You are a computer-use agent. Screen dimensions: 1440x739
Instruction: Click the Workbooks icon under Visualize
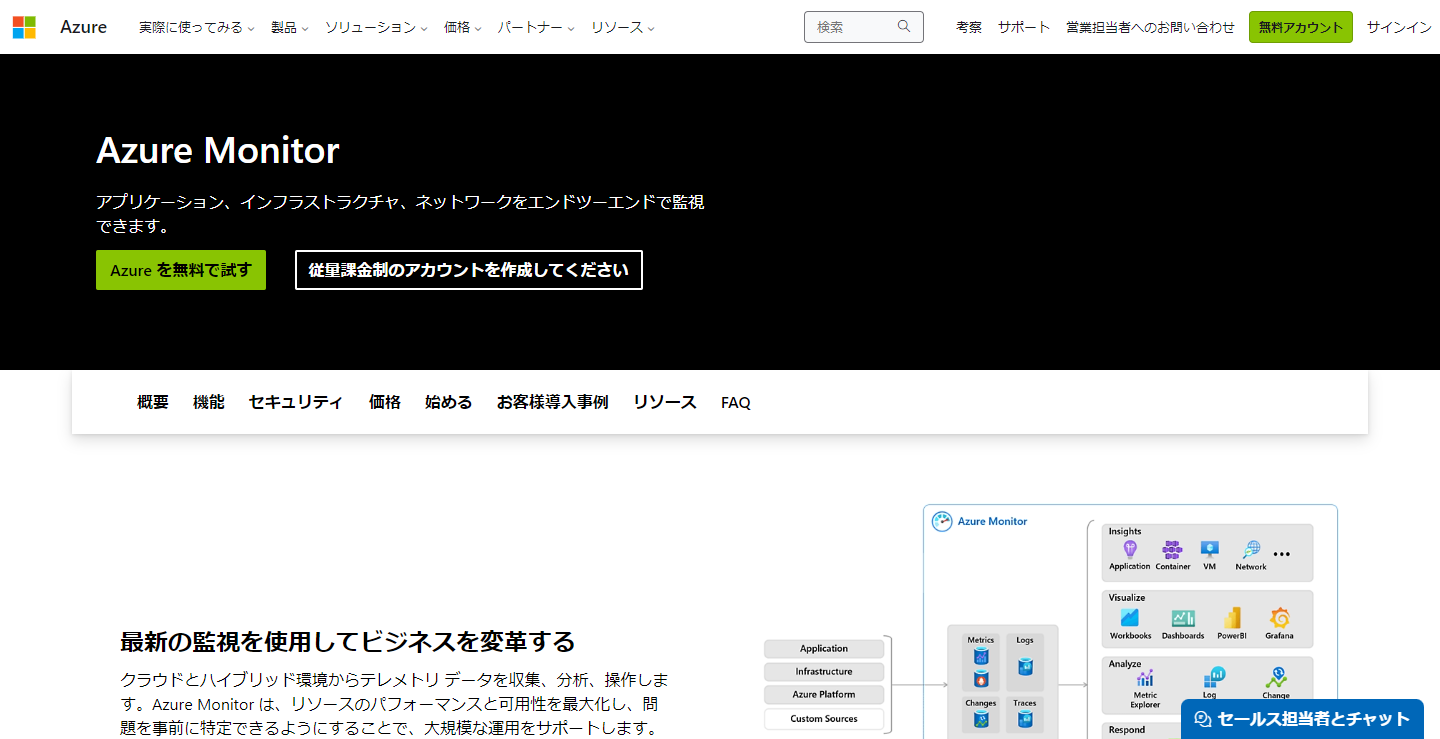pos(1130,618)
